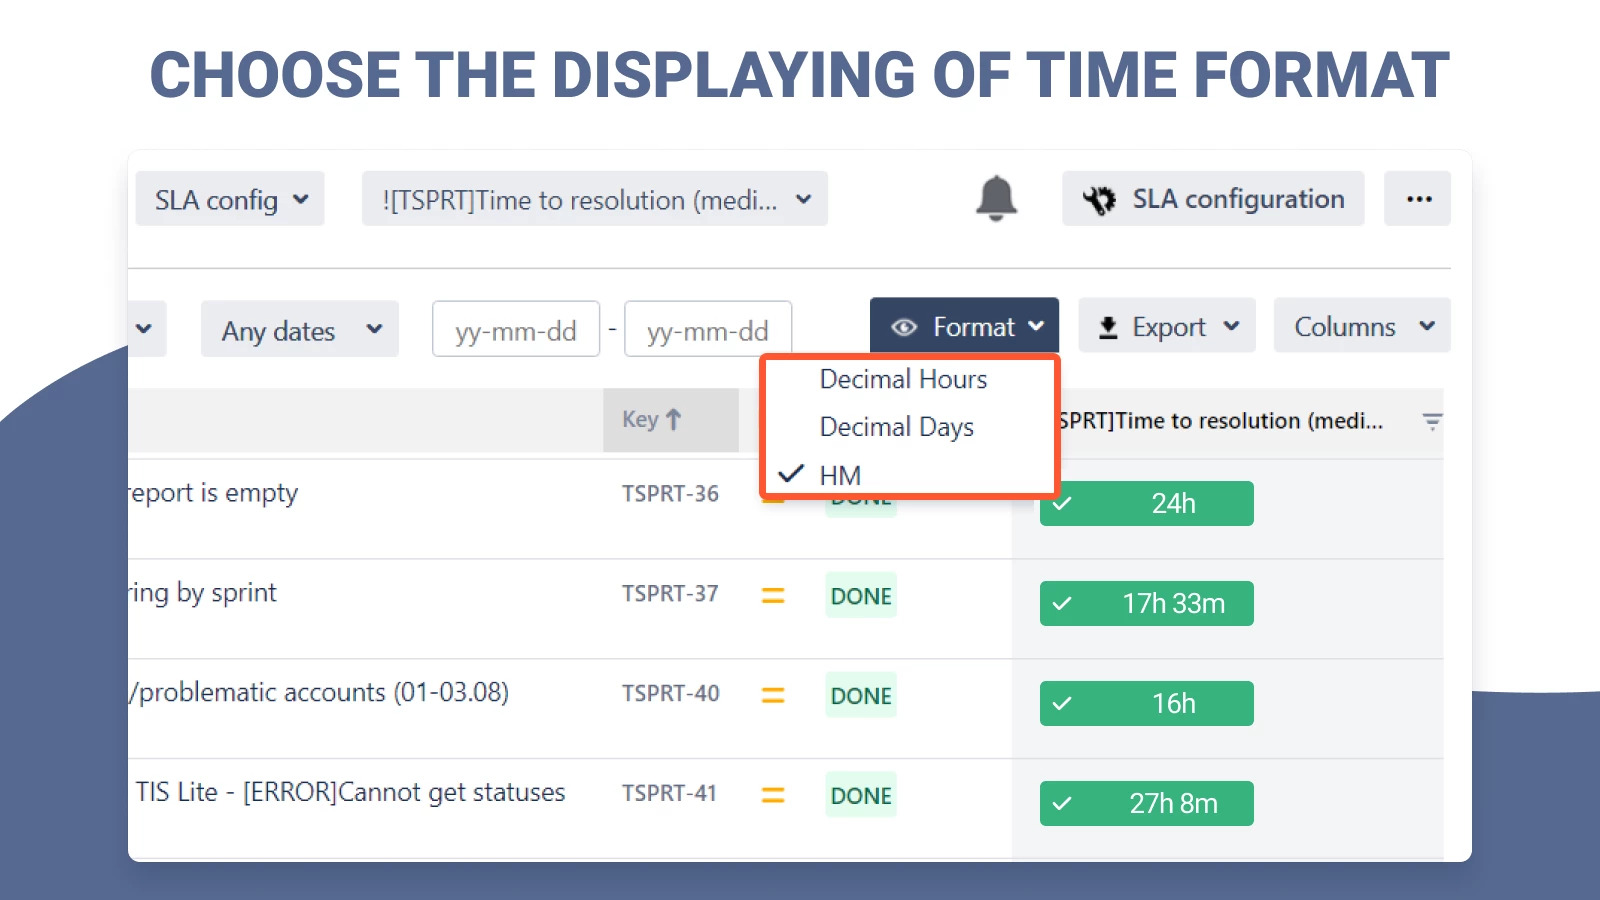The height and width of the screenshot is (900, 1600).
Task: Click the DONE status of TSPRT-41
Action: click(x=861, y=795)
